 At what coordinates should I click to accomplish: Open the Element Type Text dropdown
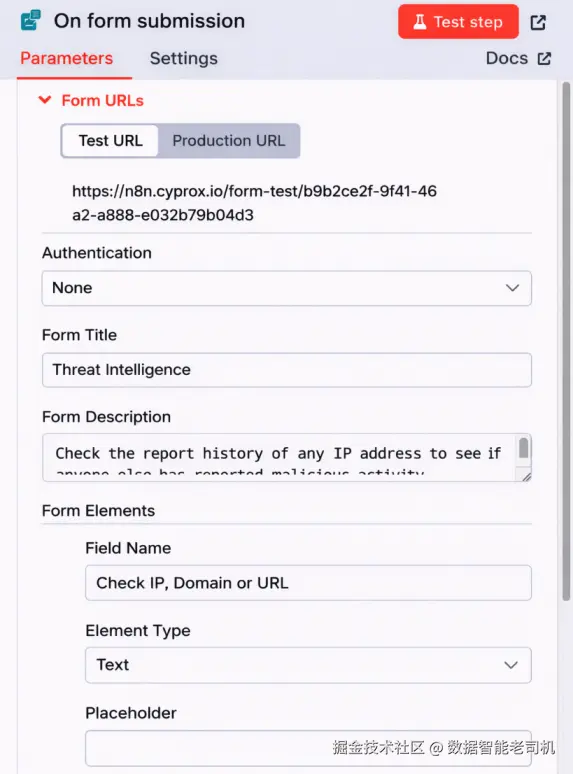pos(308,665)
